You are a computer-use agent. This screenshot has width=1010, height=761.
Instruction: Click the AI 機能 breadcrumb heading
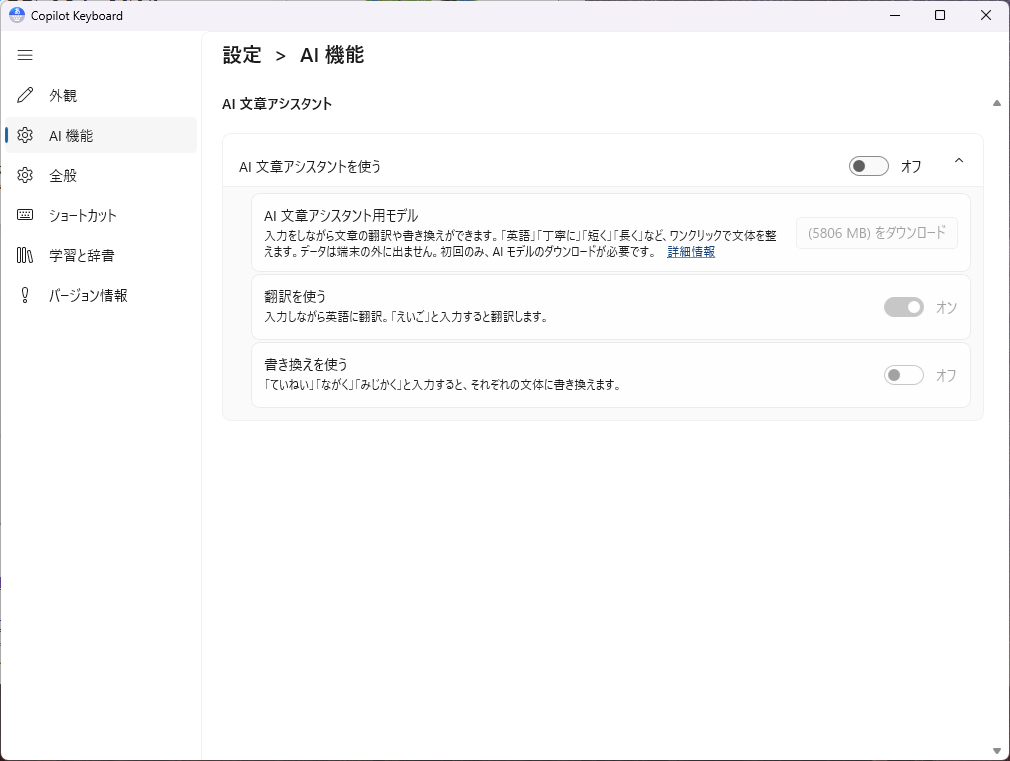(332, 55)
